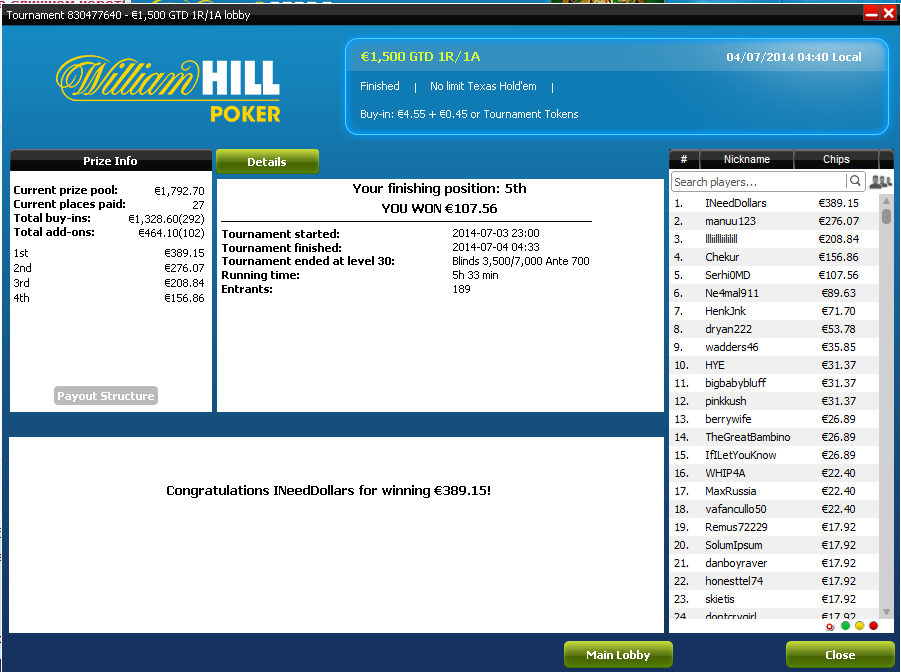Open the Payout Structure button

click(106, 395)
